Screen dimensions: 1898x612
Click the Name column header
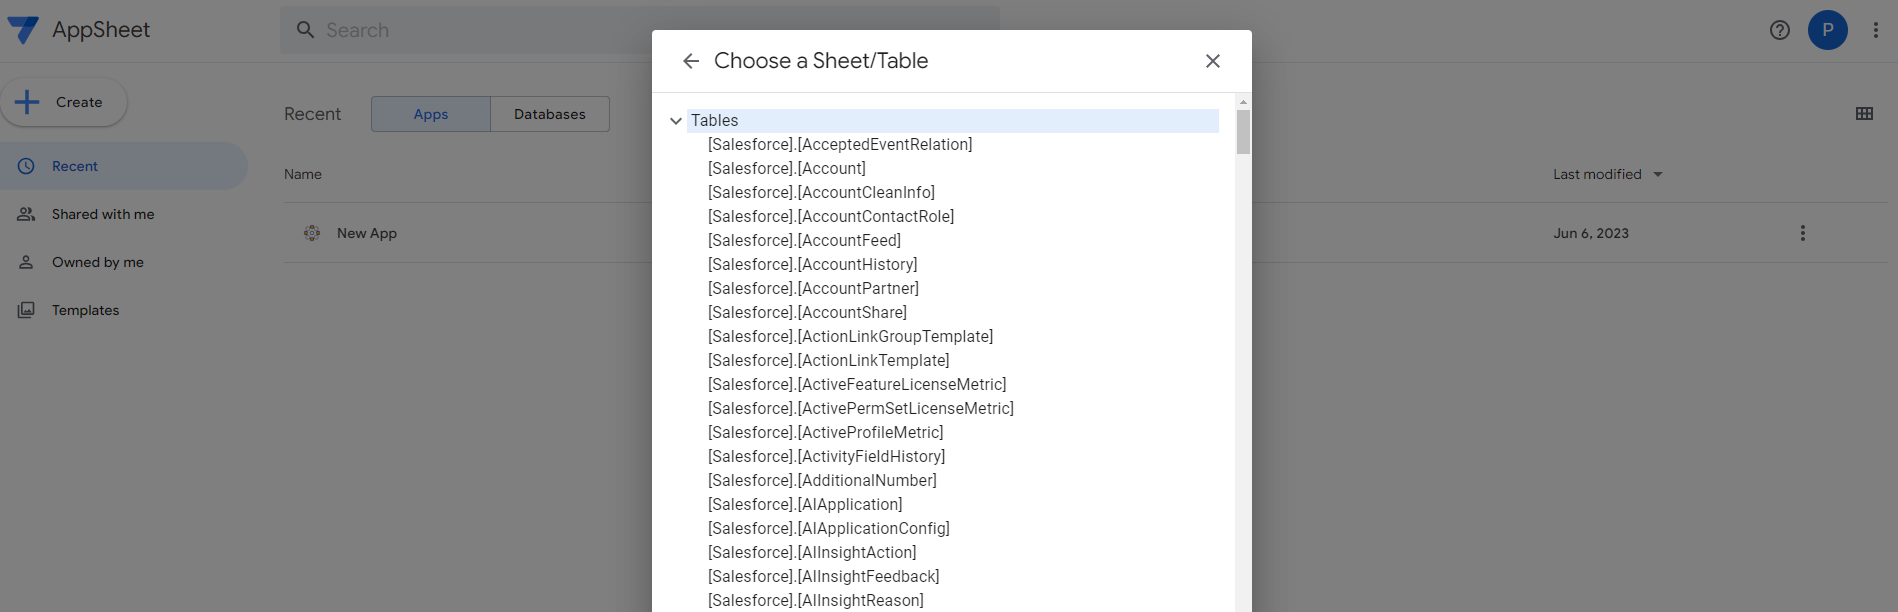[x=303, y=174]
